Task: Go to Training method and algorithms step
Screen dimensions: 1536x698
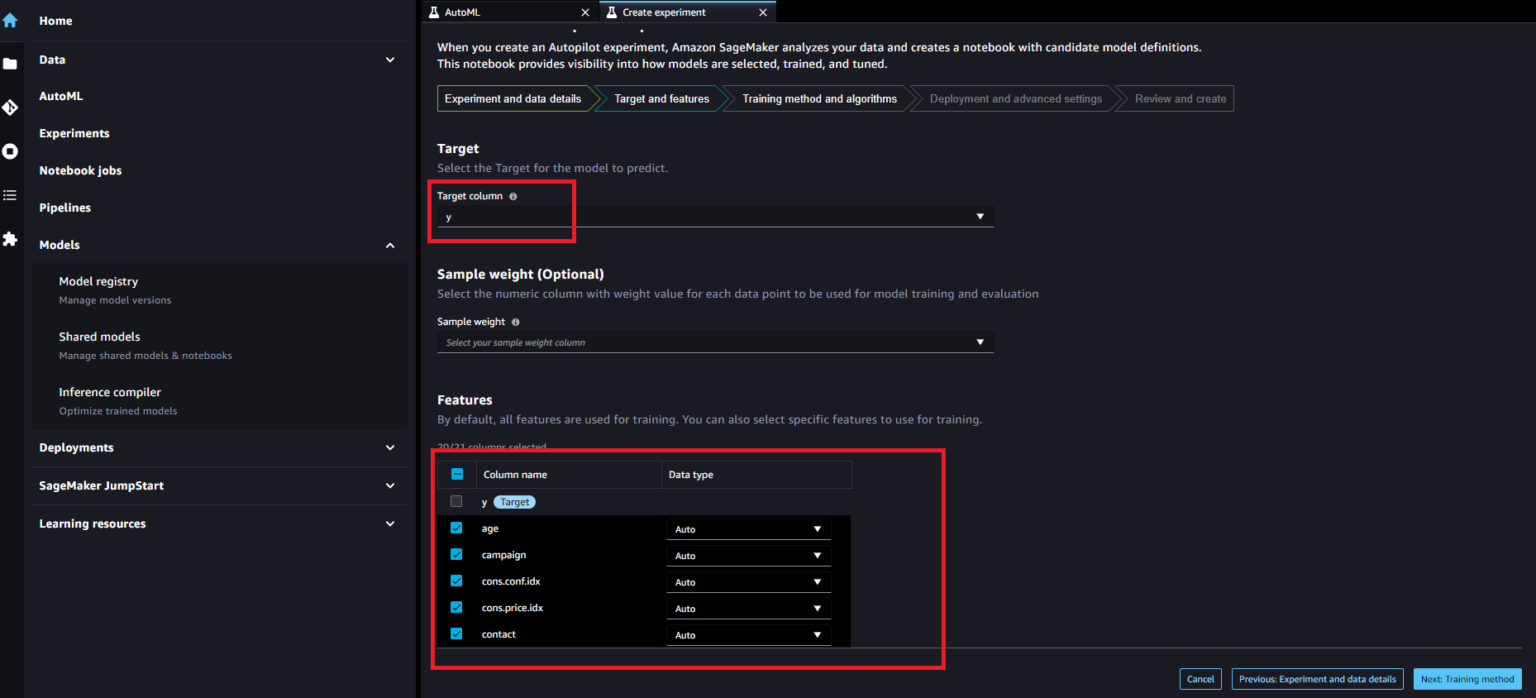Action: point(819,99)
